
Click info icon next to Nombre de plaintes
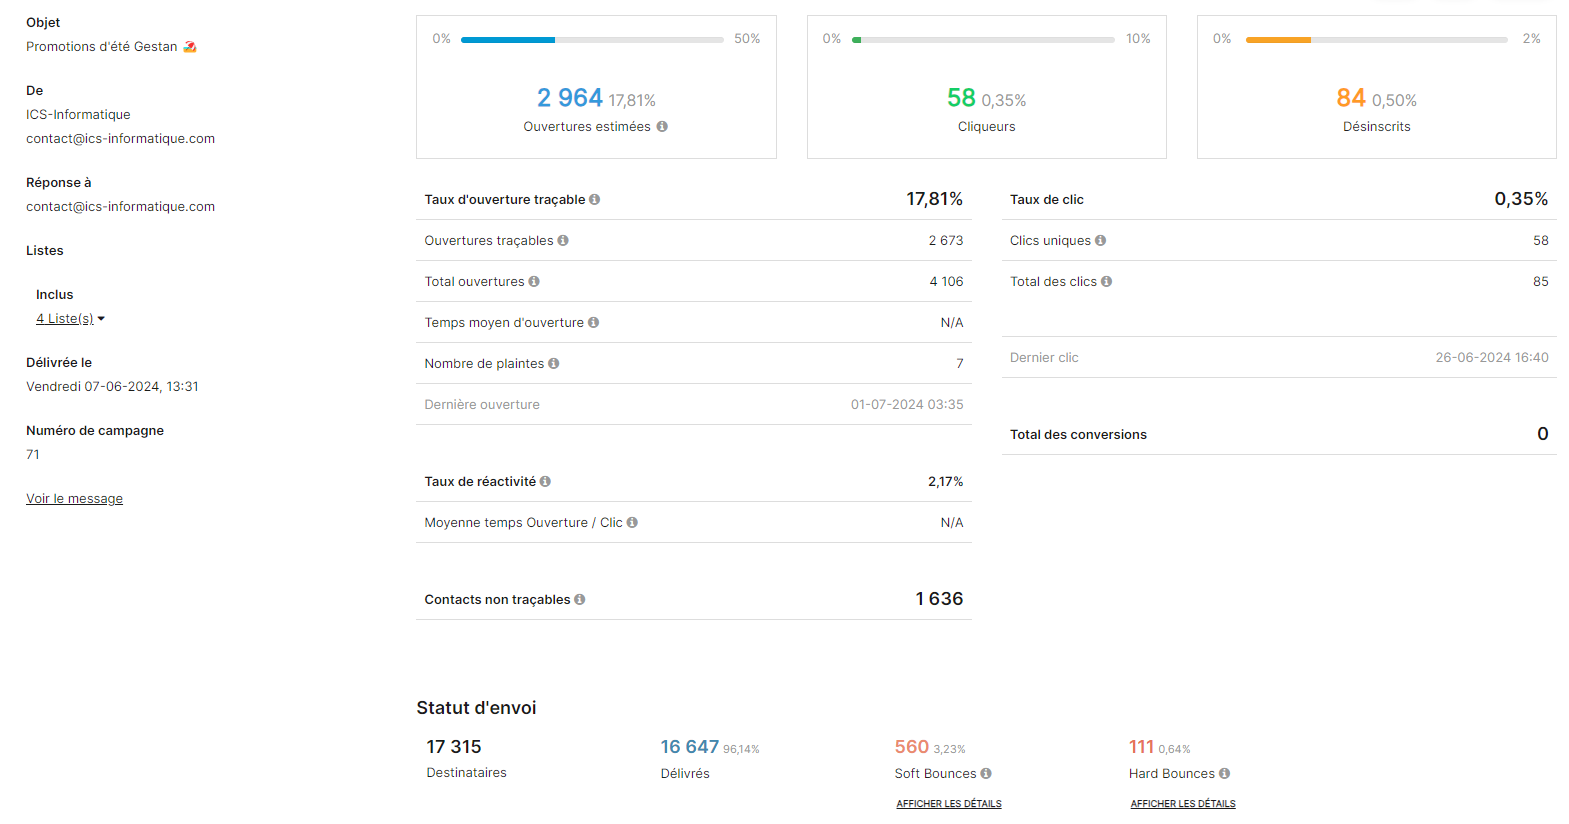click(553, 364)
